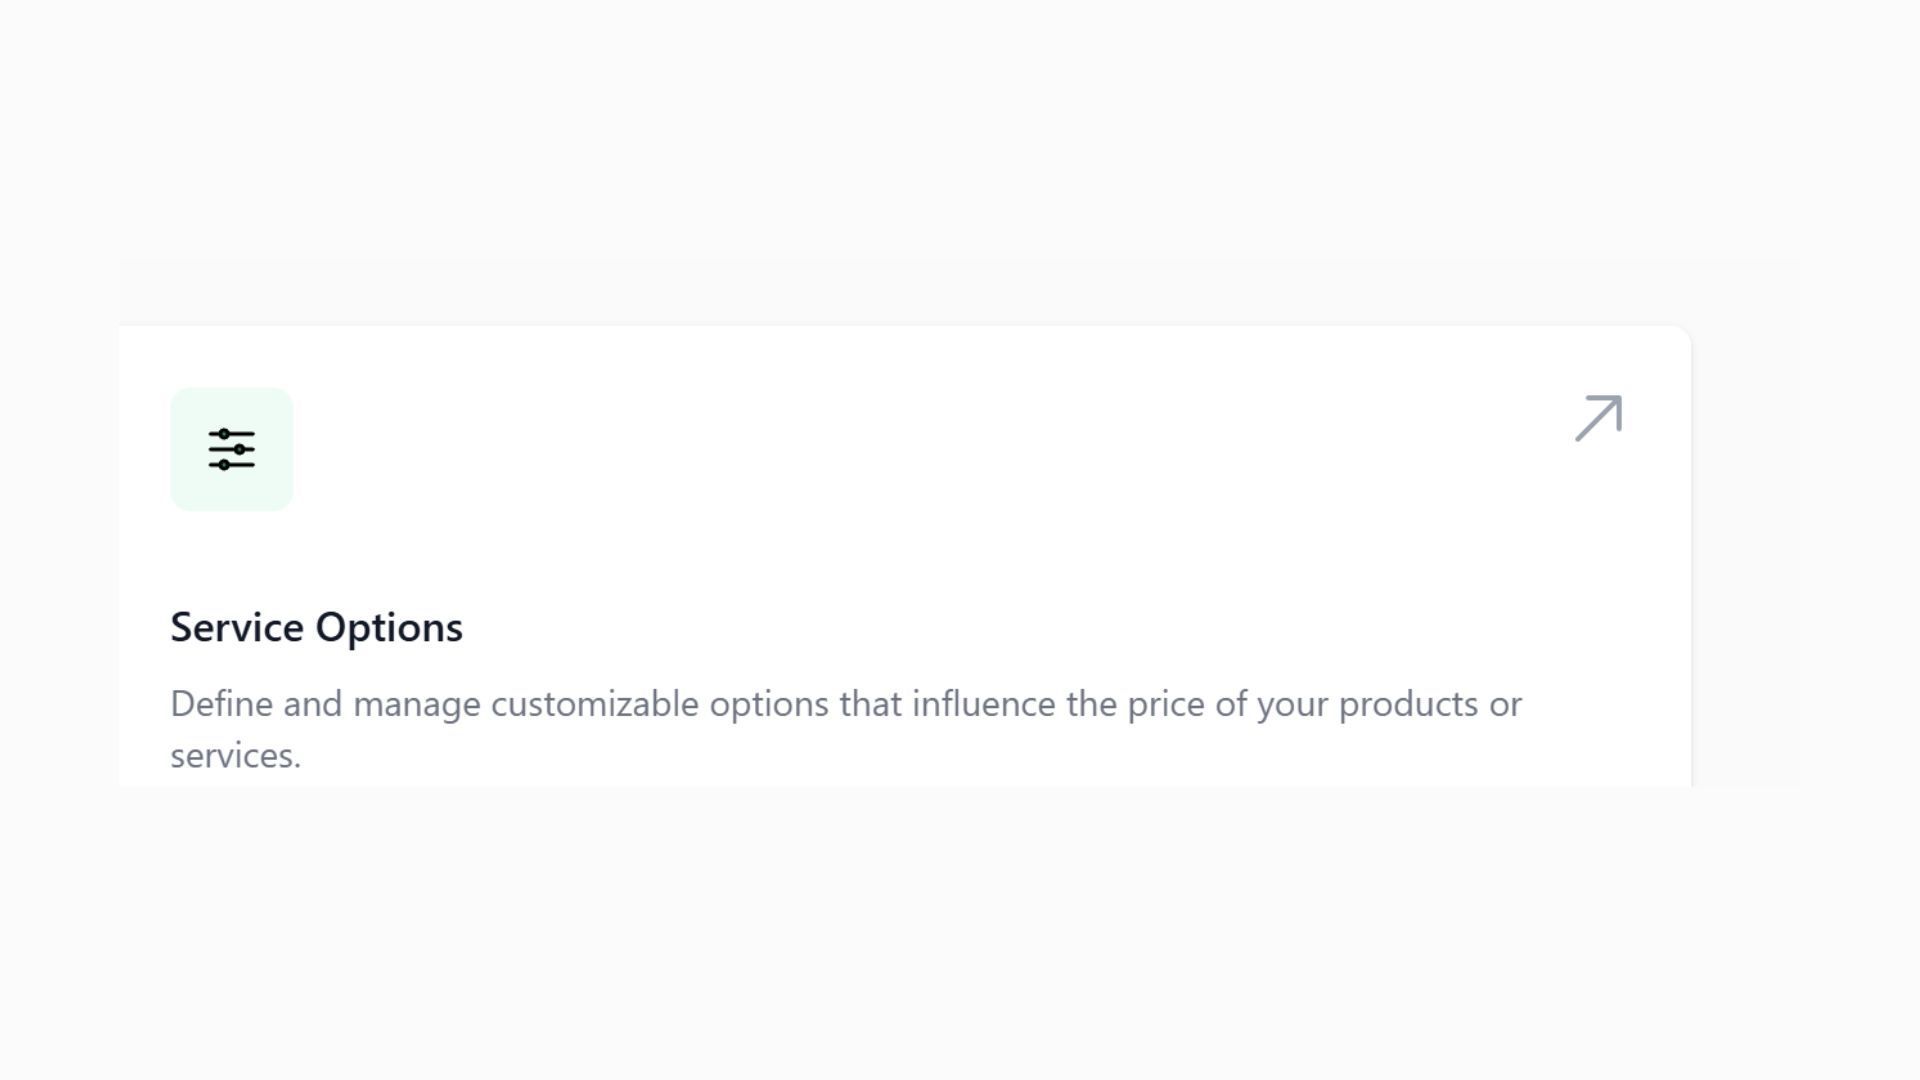Click "products or" at the line end
The height and width of the screenshot is (1080, 1920).
tap(1430, 704)
